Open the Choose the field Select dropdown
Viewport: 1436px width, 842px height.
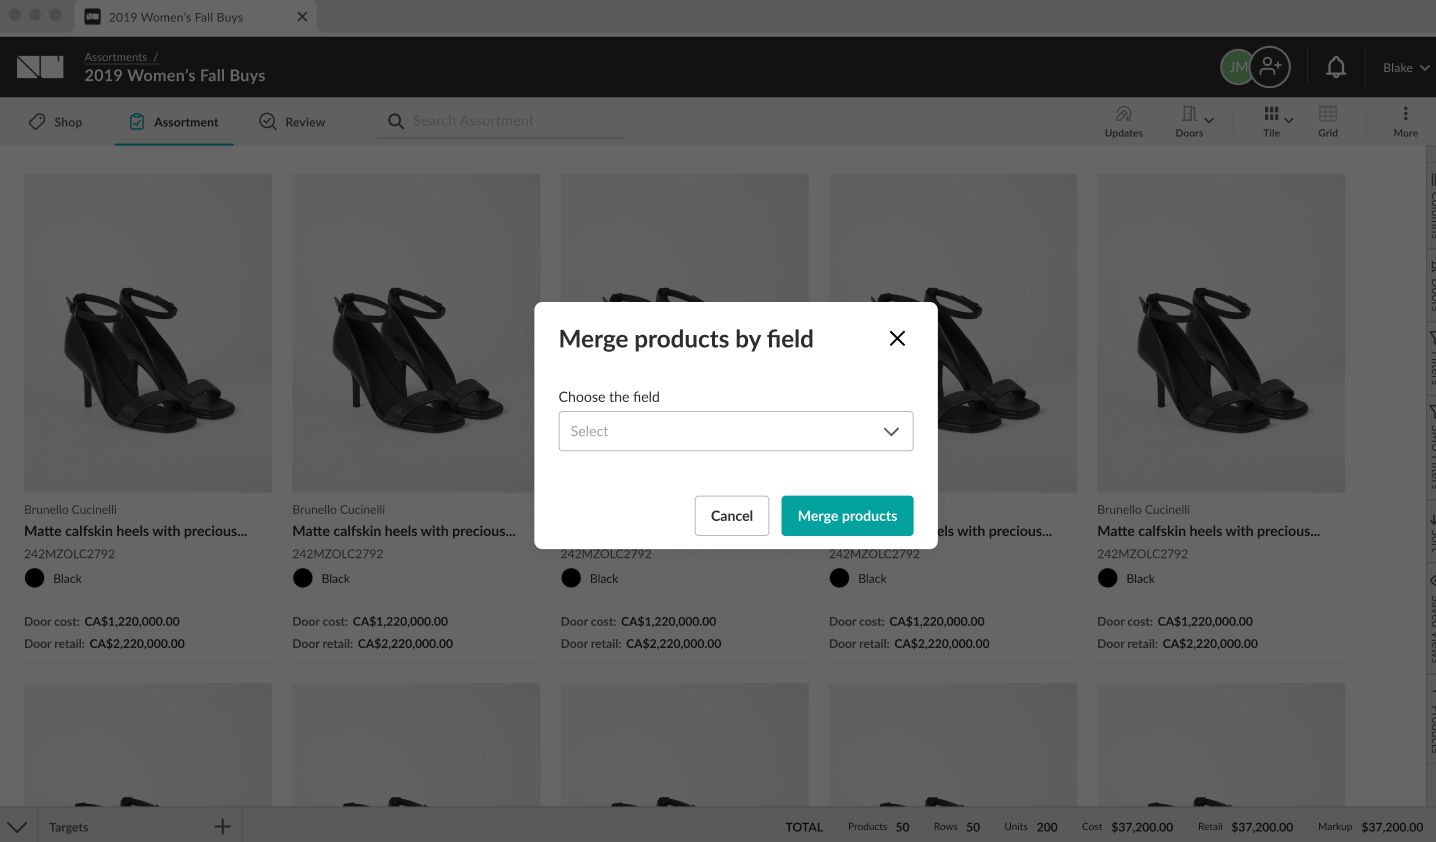coord(735,431)
